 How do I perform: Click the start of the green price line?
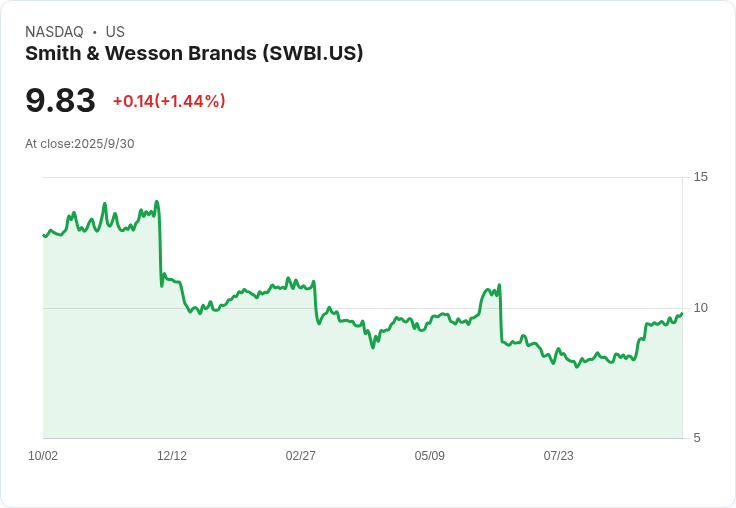(x=43, y=235)
